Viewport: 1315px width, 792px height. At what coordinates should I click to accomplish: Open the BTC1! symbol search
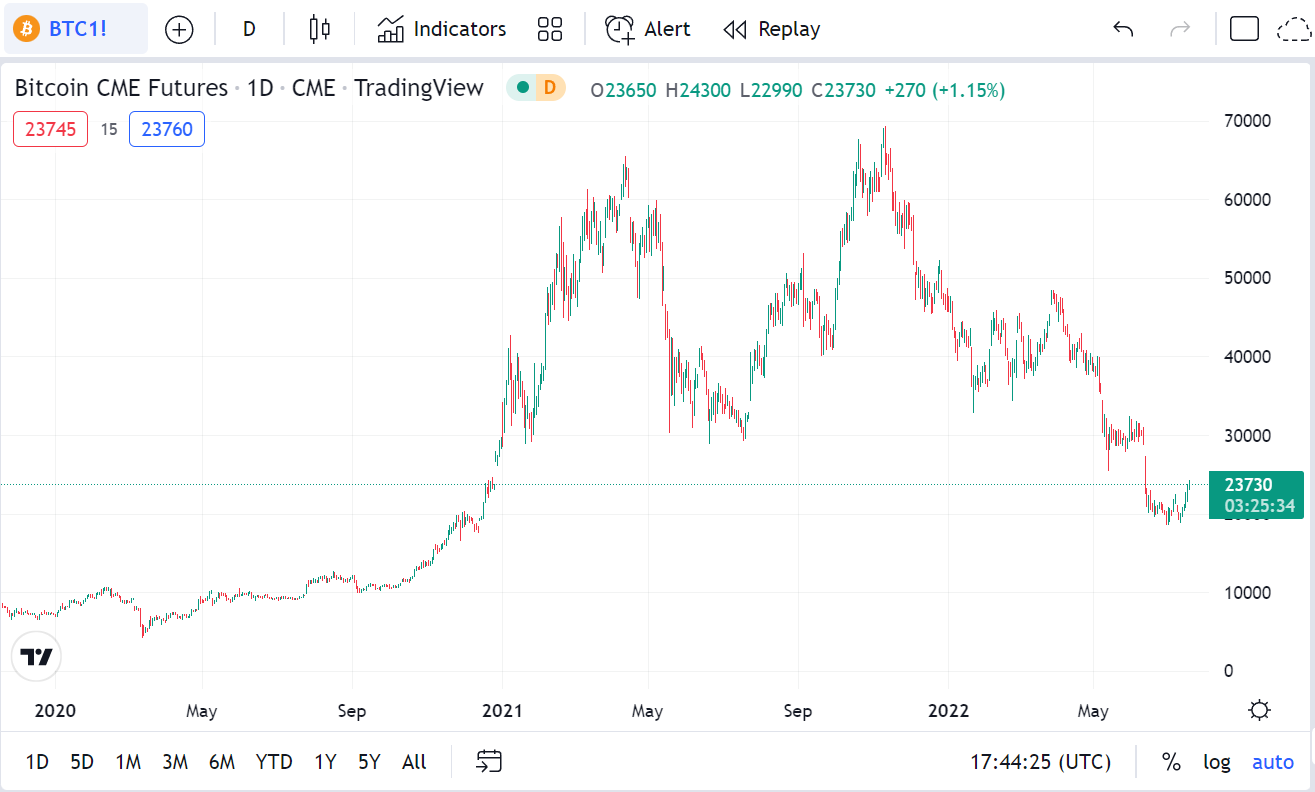pyautogui.click(x=74, y=29)
